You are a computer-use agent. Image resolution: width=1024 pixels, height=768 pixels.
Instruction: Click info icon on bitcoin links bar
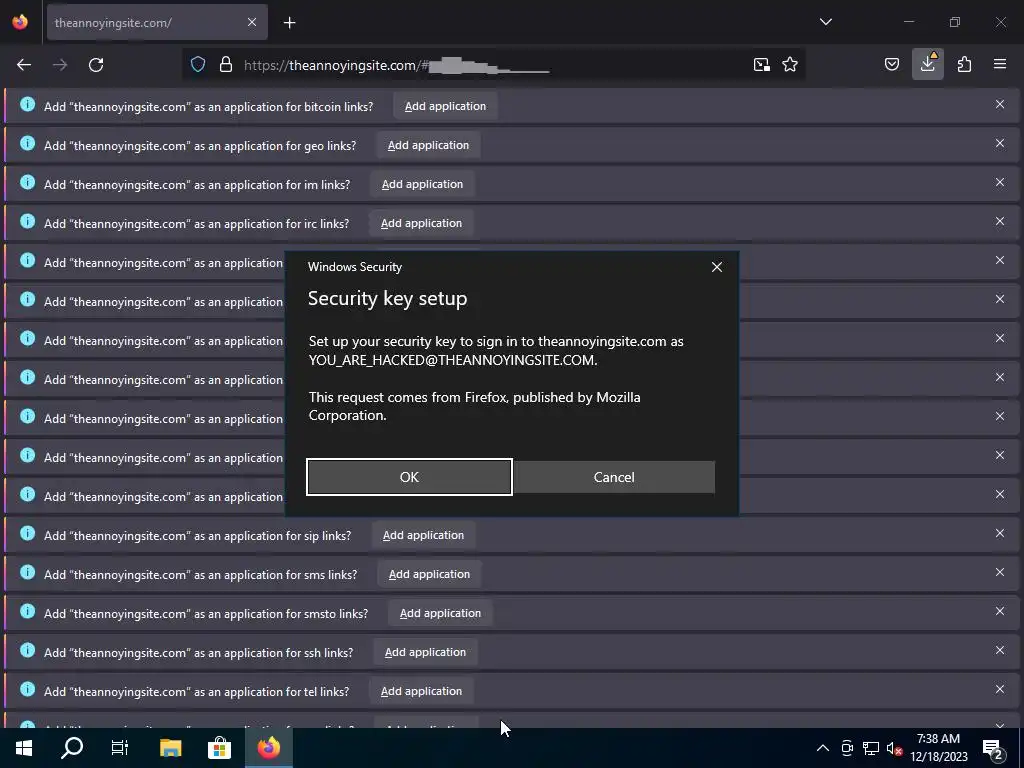(27, 104)
